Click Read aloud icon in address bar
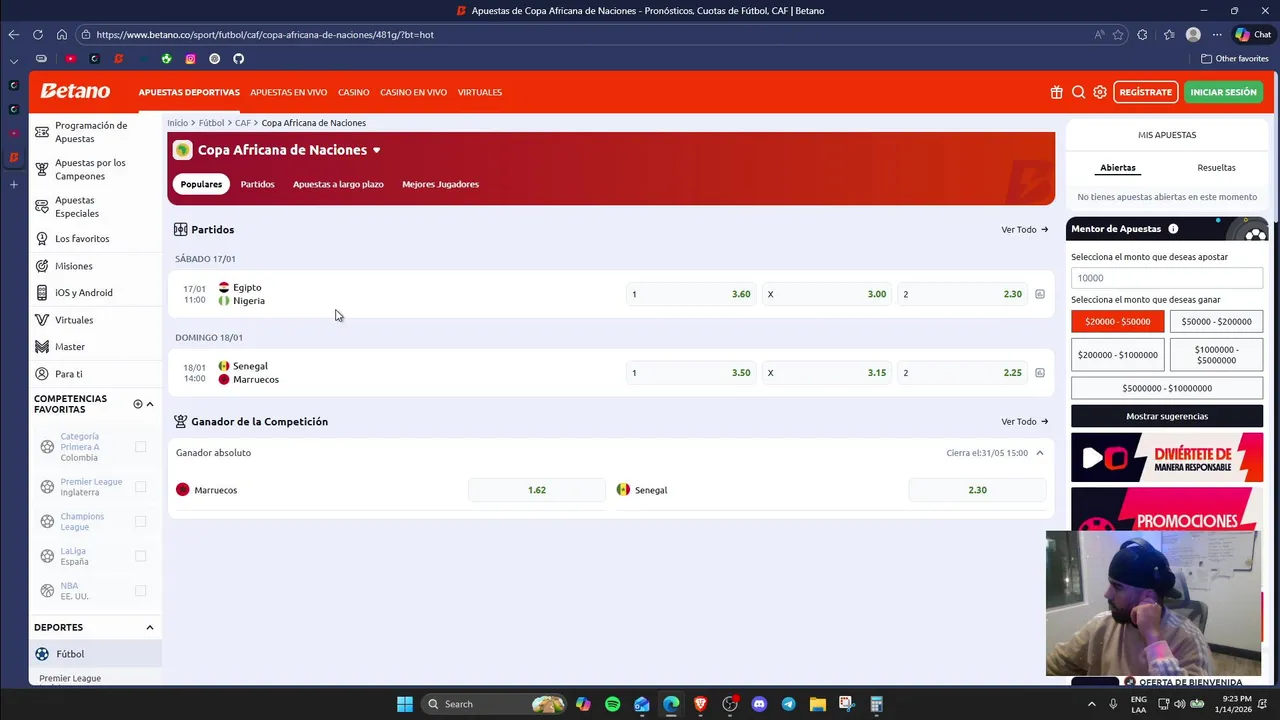1280x720 pixels. (x=1099, y=34)
